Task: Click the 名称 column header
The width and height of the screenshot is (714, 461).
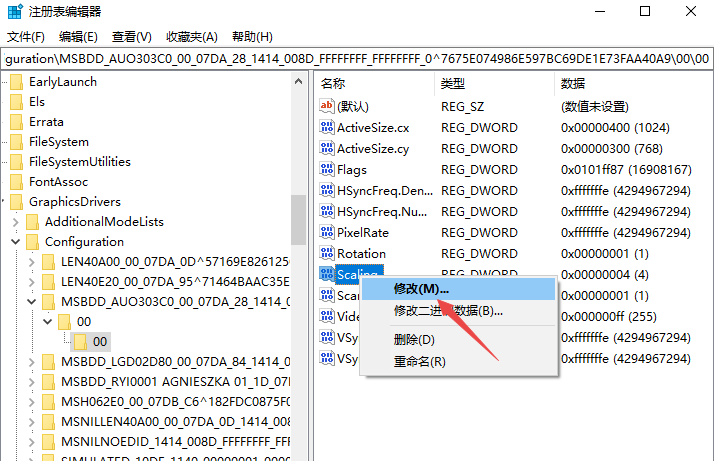Action: click(x=333, y=83)
